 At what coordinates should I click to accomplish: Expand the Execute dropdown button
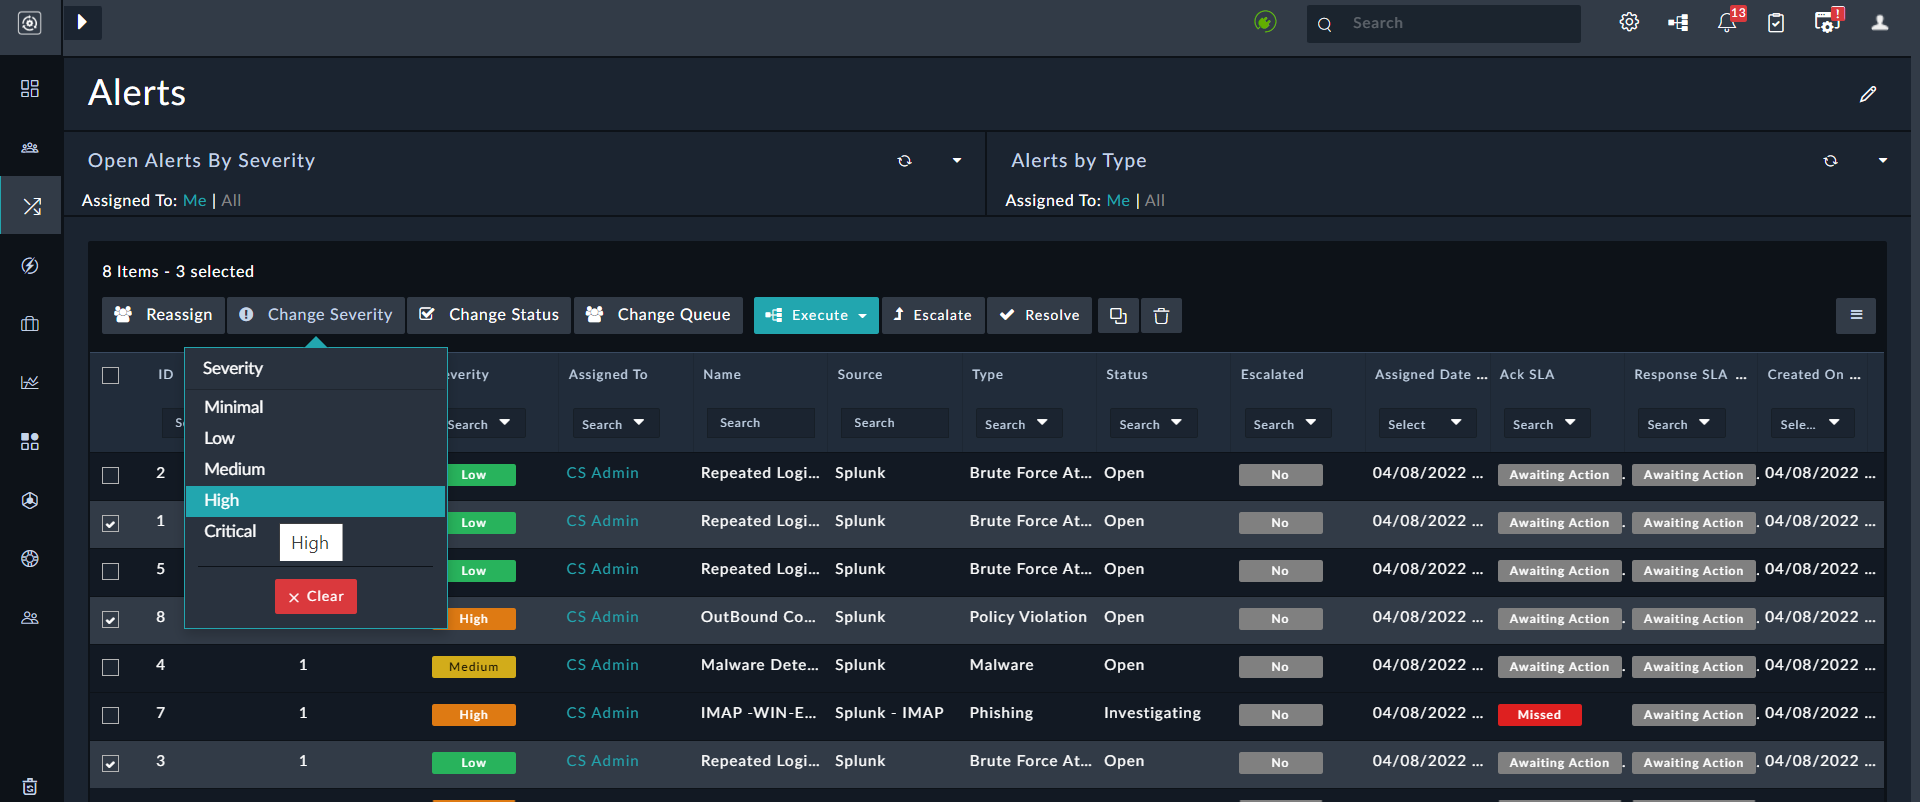816,316
